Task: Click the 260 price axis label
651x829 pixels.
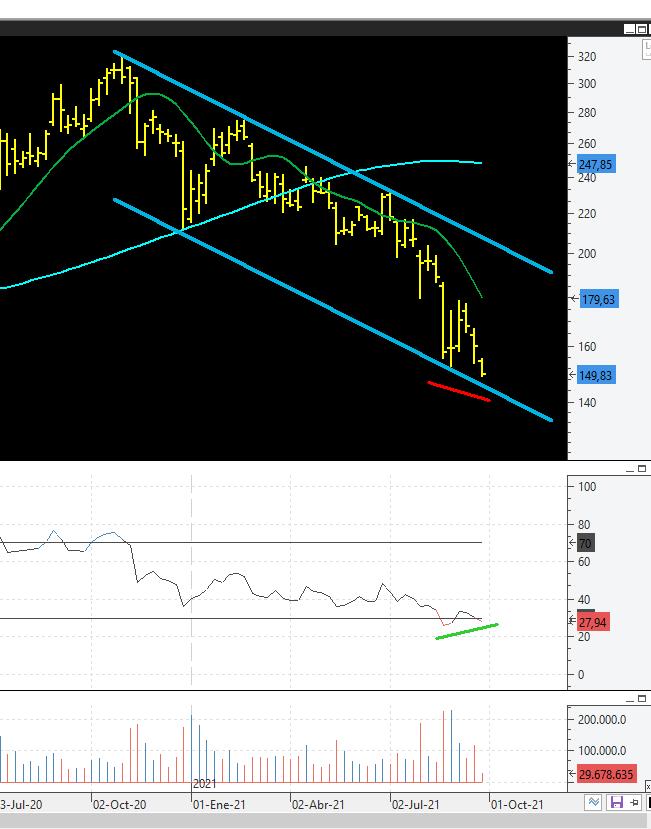Action: point(587,143)
